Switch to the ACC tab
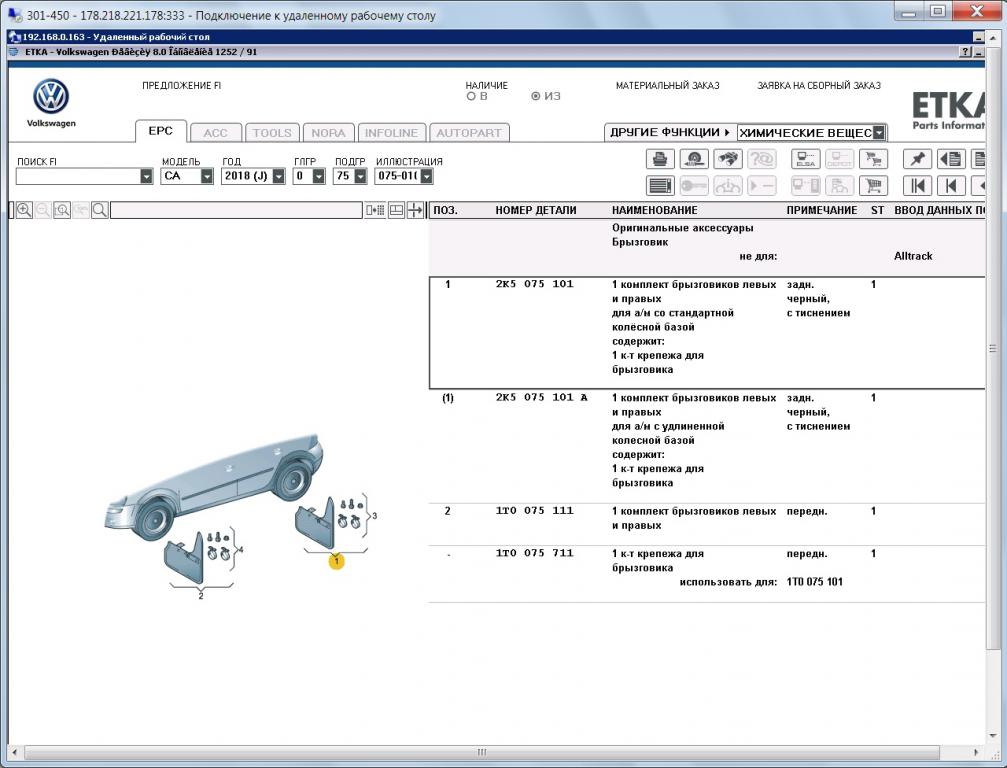 pyautogui.click(x=216, y=133)
